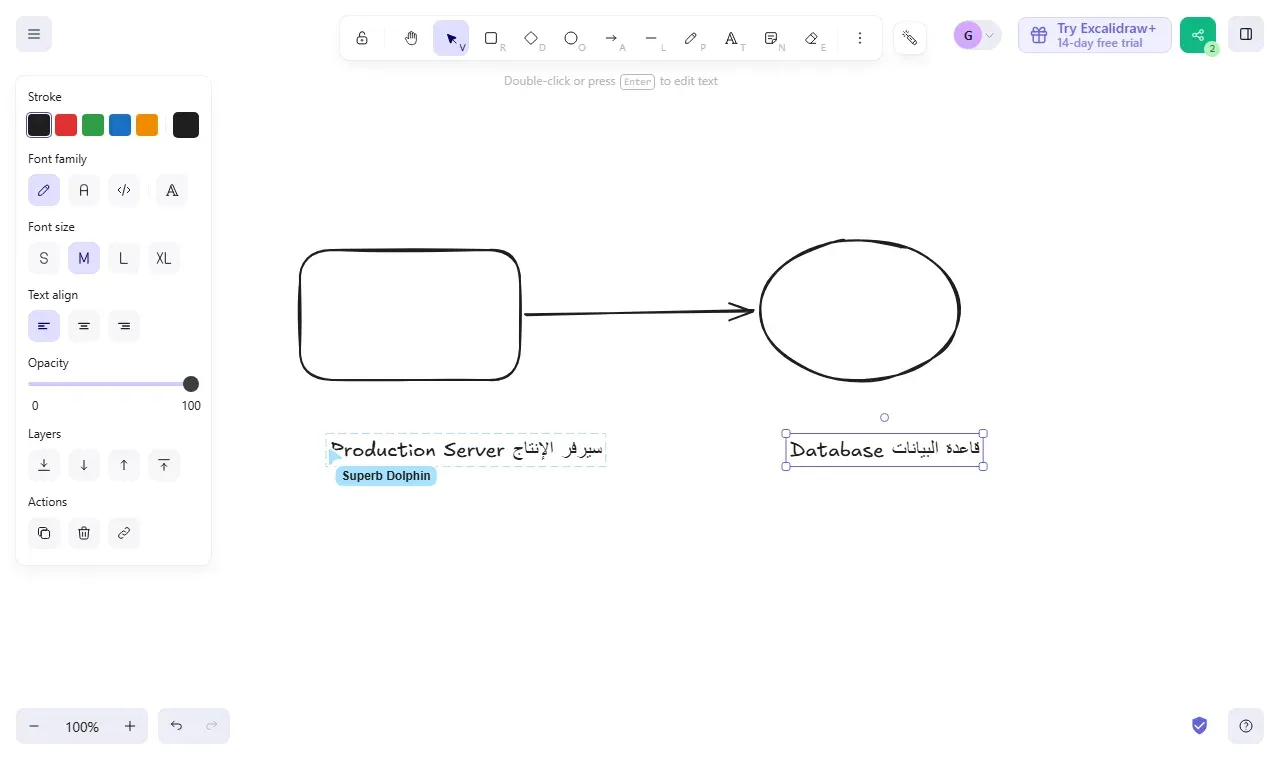This screenshot has height=760, width=1280.
Task: Click Try Excalidraw+ free trial link
Action: pyautogui.click(x=1095, y=35)
